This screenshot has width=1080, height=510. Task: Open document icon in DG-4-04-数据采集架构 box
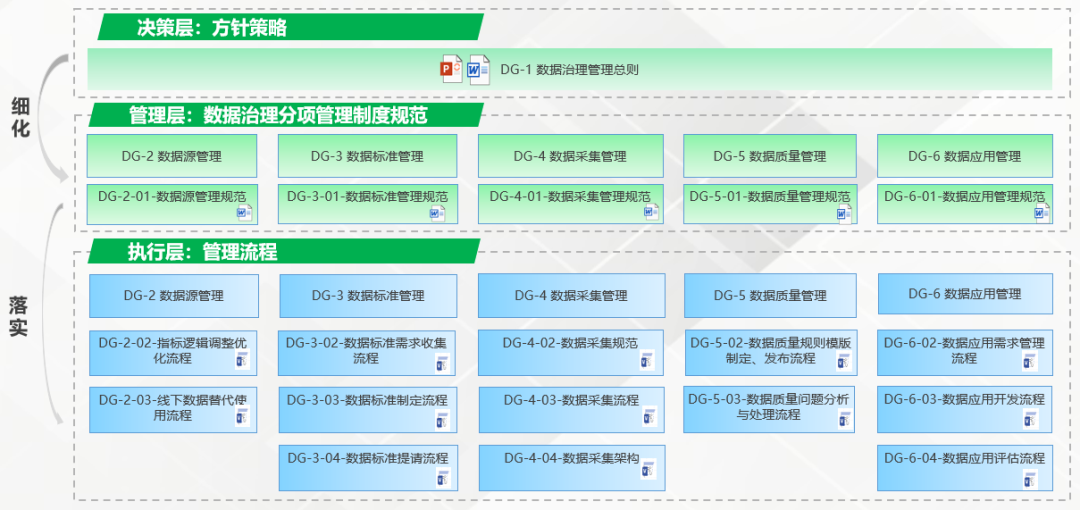[647, 468]
